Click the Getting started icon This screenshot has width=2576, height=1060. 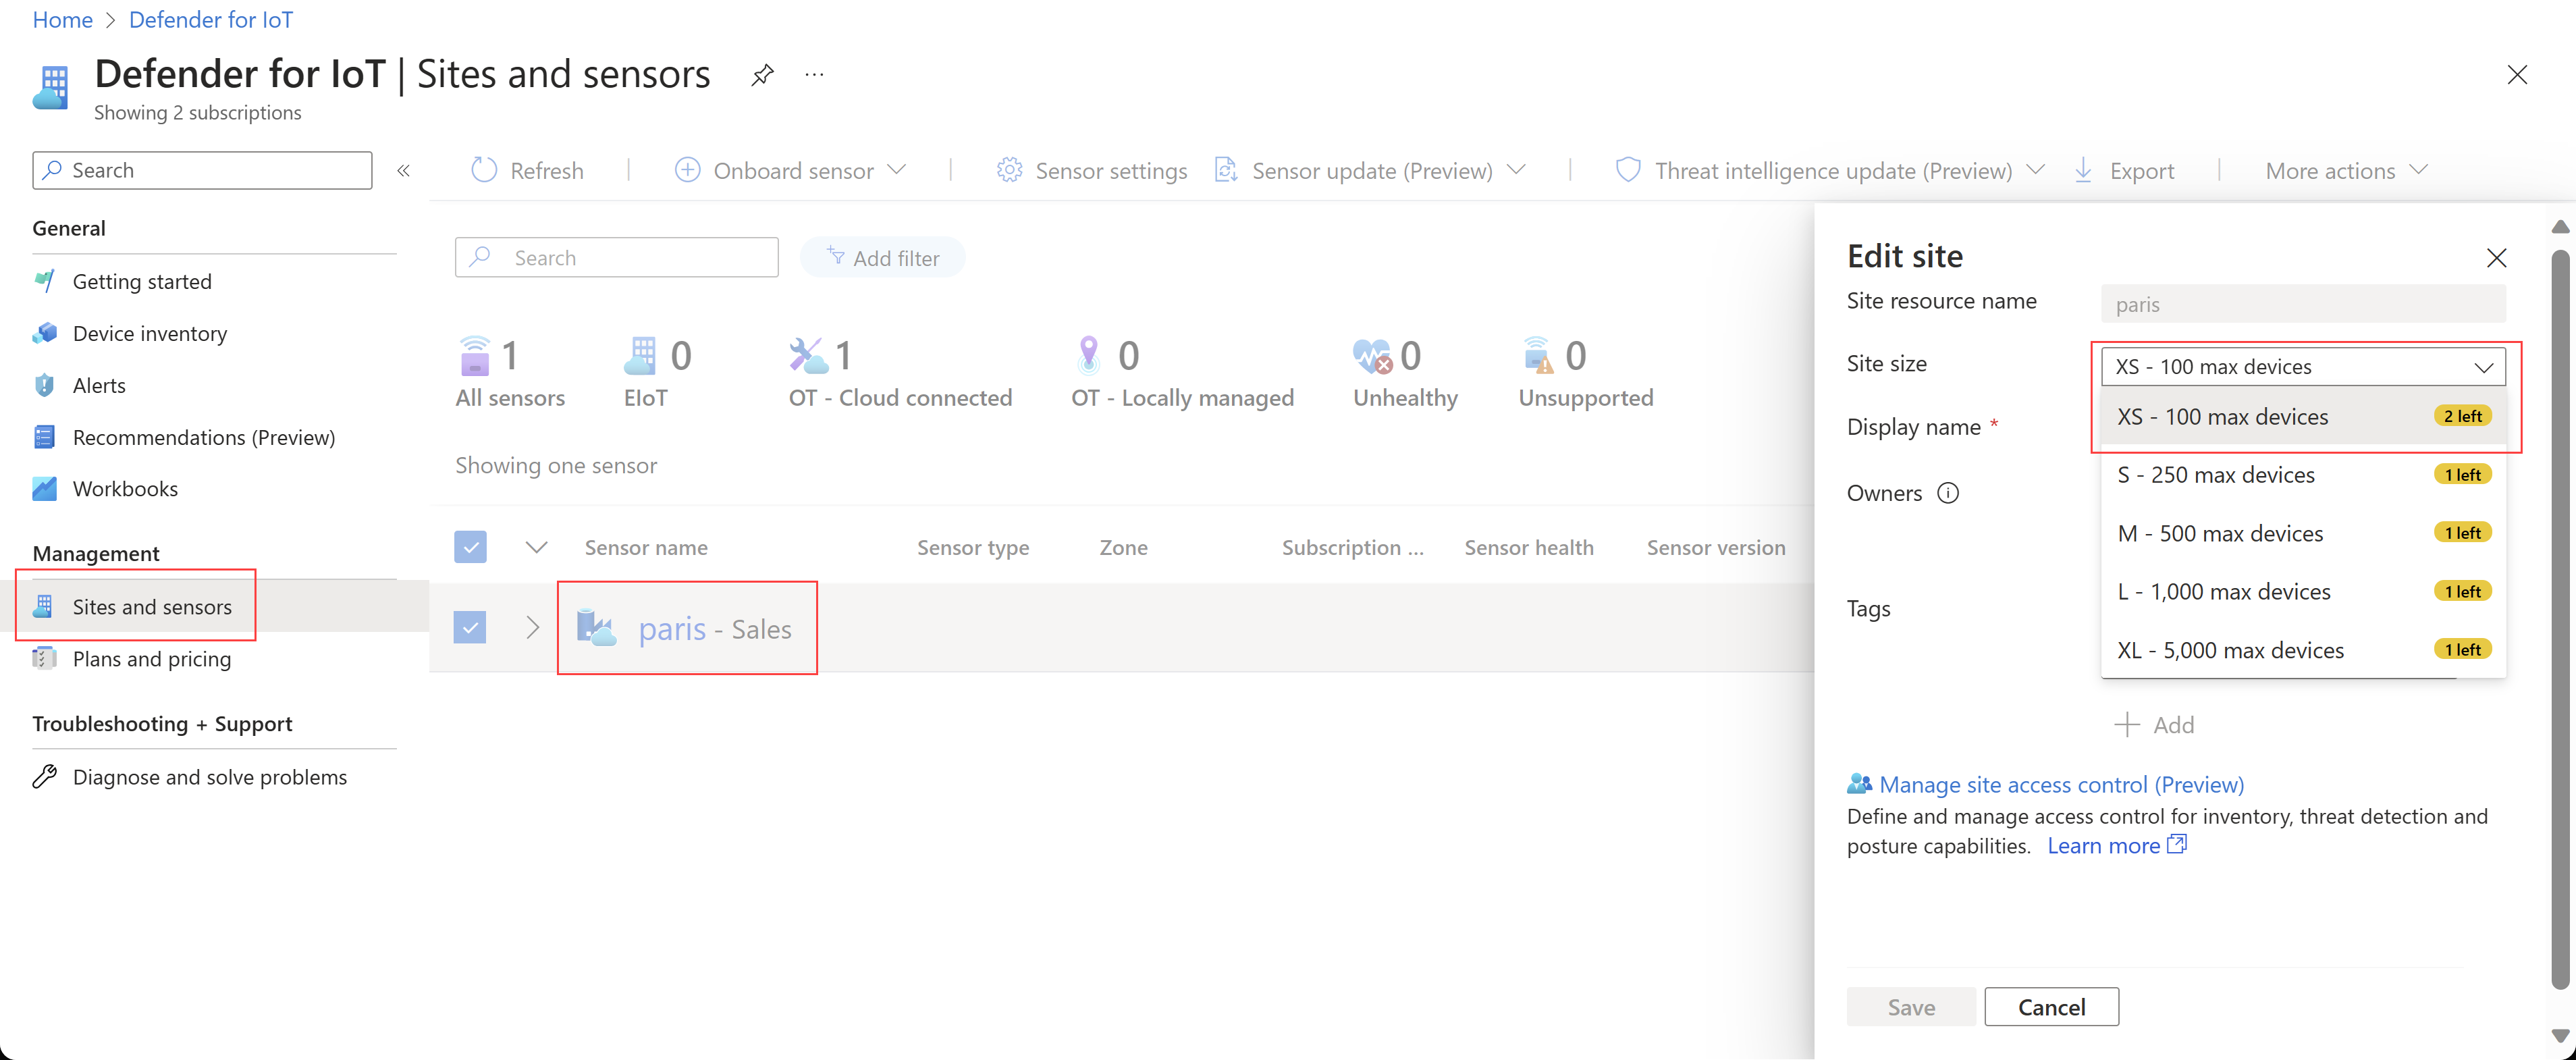click(45, 280)
